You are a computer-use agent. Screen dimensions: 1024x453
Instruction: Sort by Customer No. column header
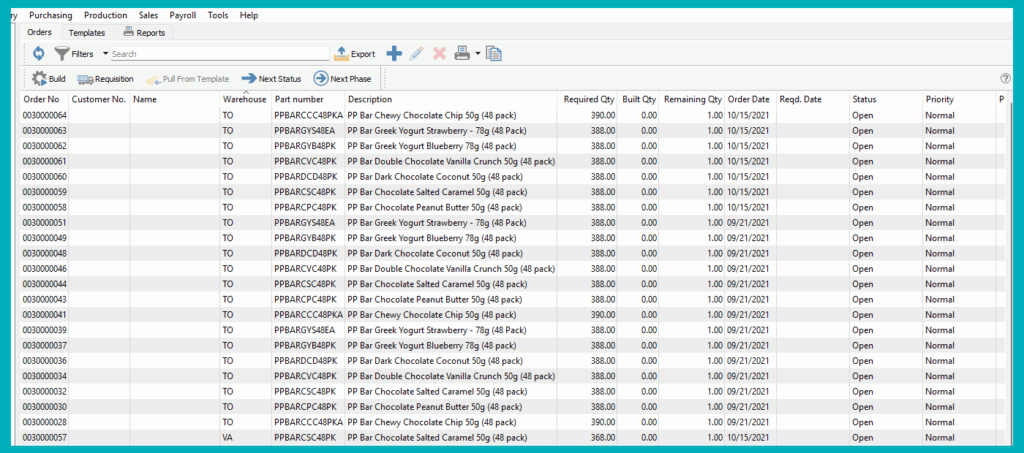99,100
